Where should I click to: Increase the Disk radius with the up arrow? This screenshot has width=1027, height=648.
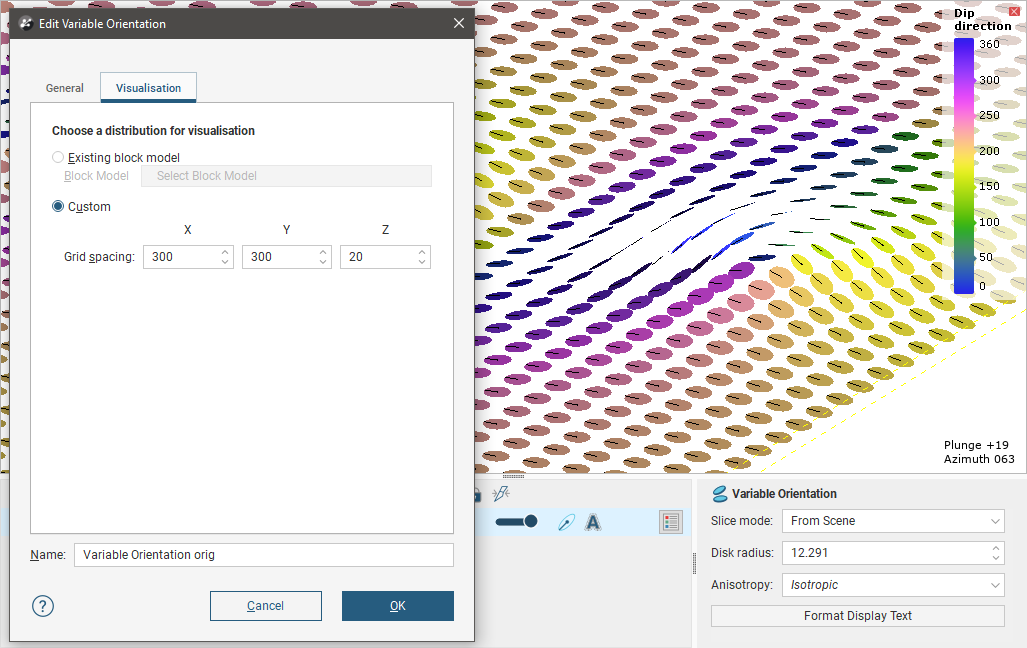pyautogui.click(x=996, y=548)
